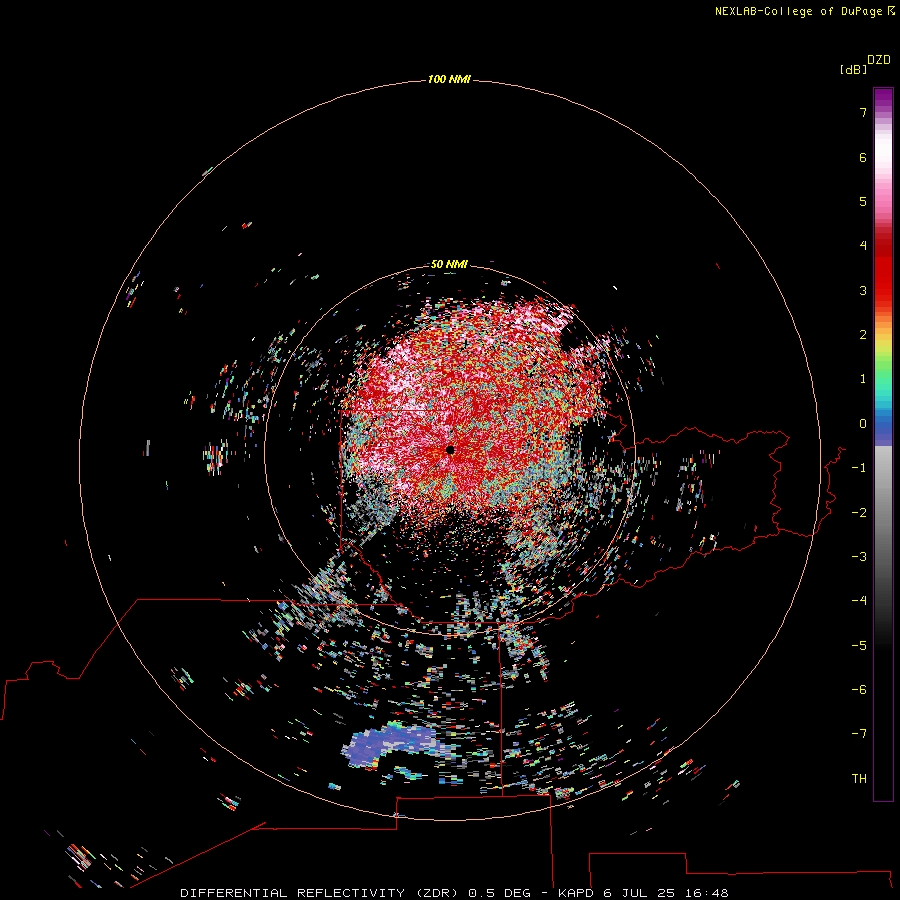Click the colorbar value -2 label

click(859, 513)
